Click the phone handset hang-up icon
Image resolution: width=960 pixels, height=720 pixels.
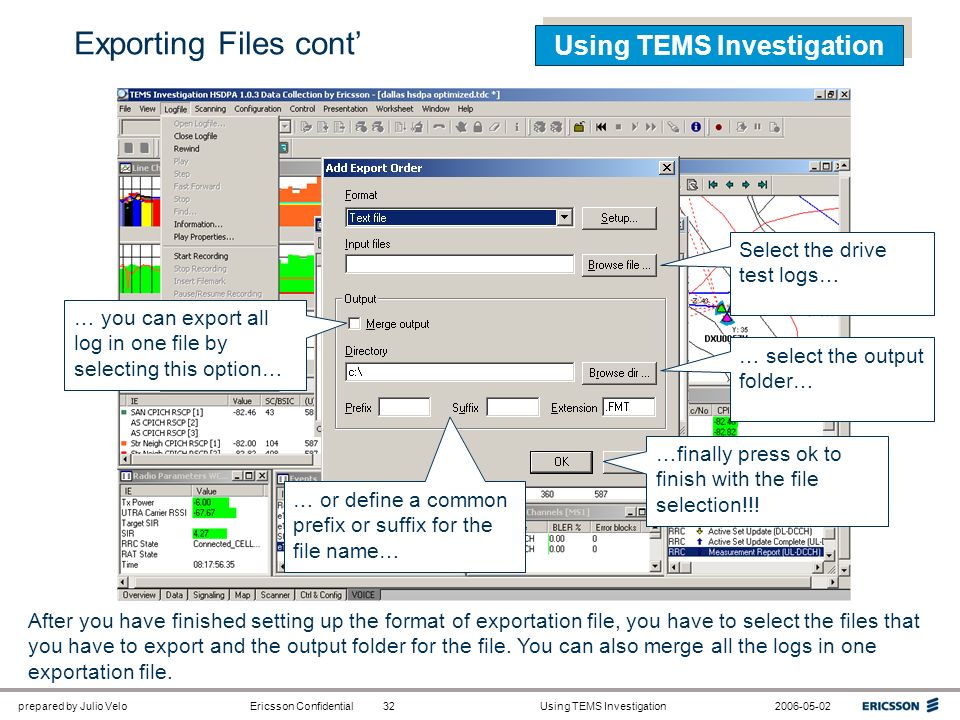438,127
